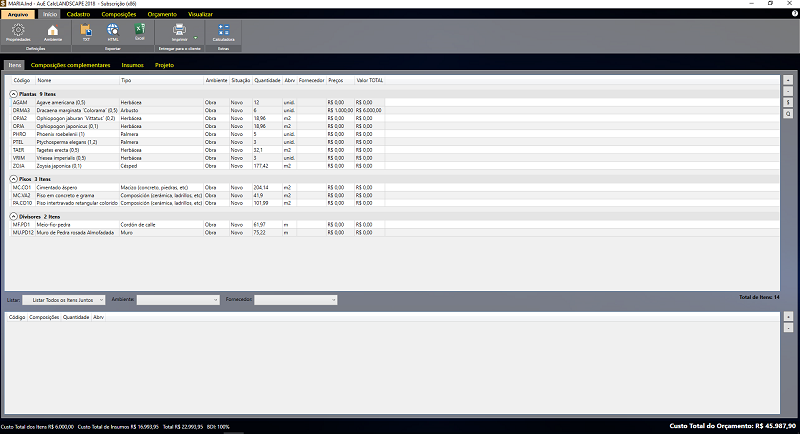Click the magnifier search button
This screenshot has height=434, width=800.
[788, 114]
